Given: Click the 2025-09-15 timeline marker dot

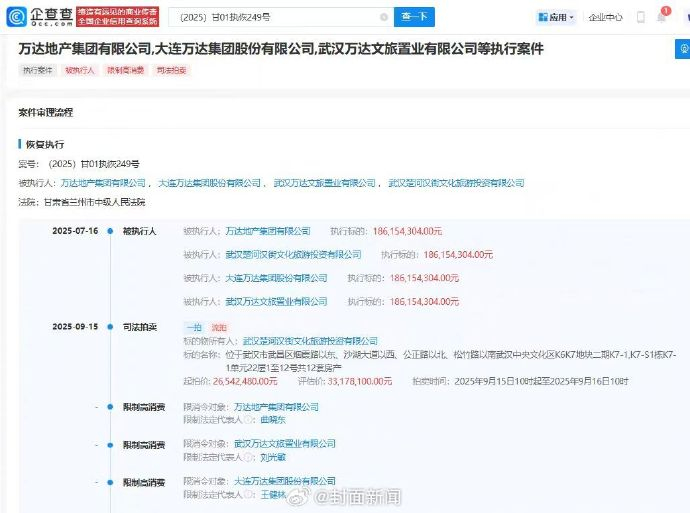Looking at the screenshot, I should [110, 327].
